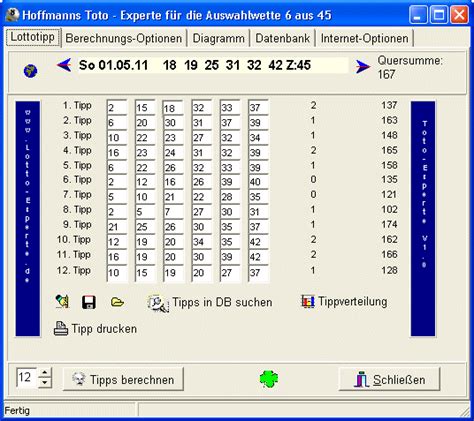The image size is (474, 421).
Task: Go to previous draw with left arrow
Action: point(64,65)
